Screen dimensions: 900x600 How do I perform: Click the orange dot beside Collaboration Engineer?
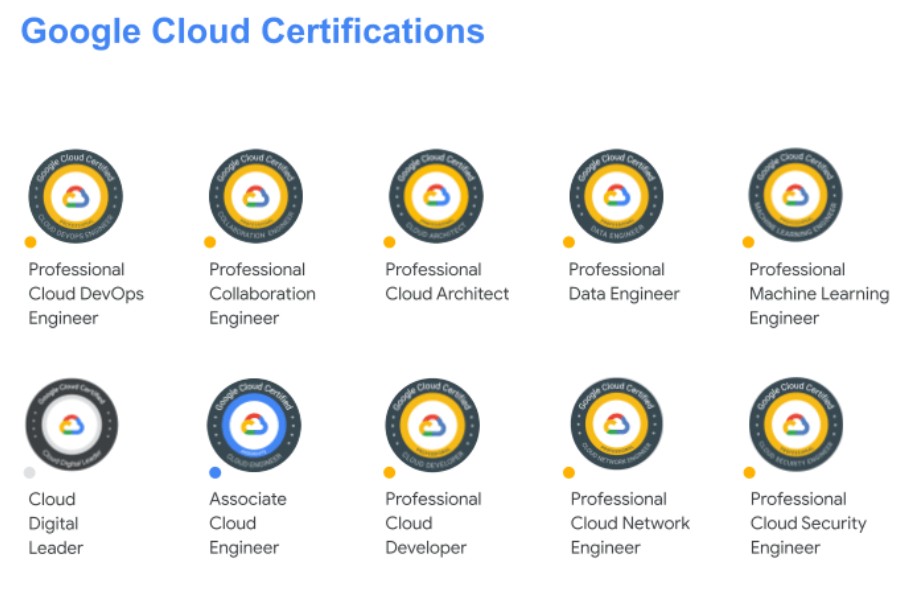[x=210, y=242]
